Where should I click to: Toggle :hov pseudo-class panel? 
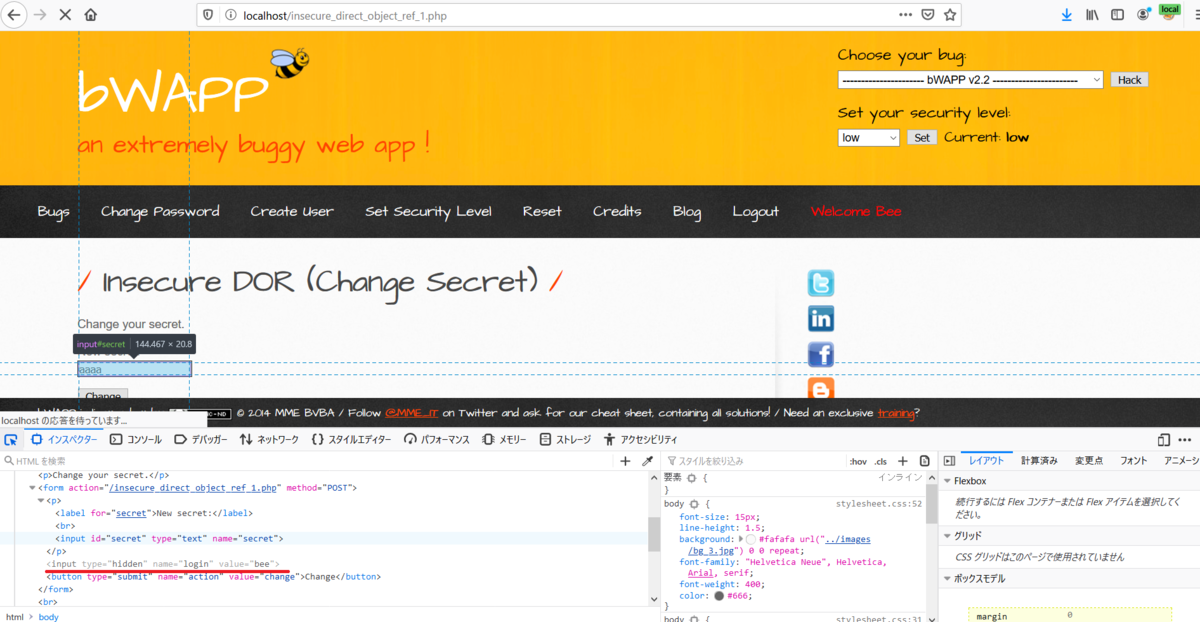coord(858,461)
